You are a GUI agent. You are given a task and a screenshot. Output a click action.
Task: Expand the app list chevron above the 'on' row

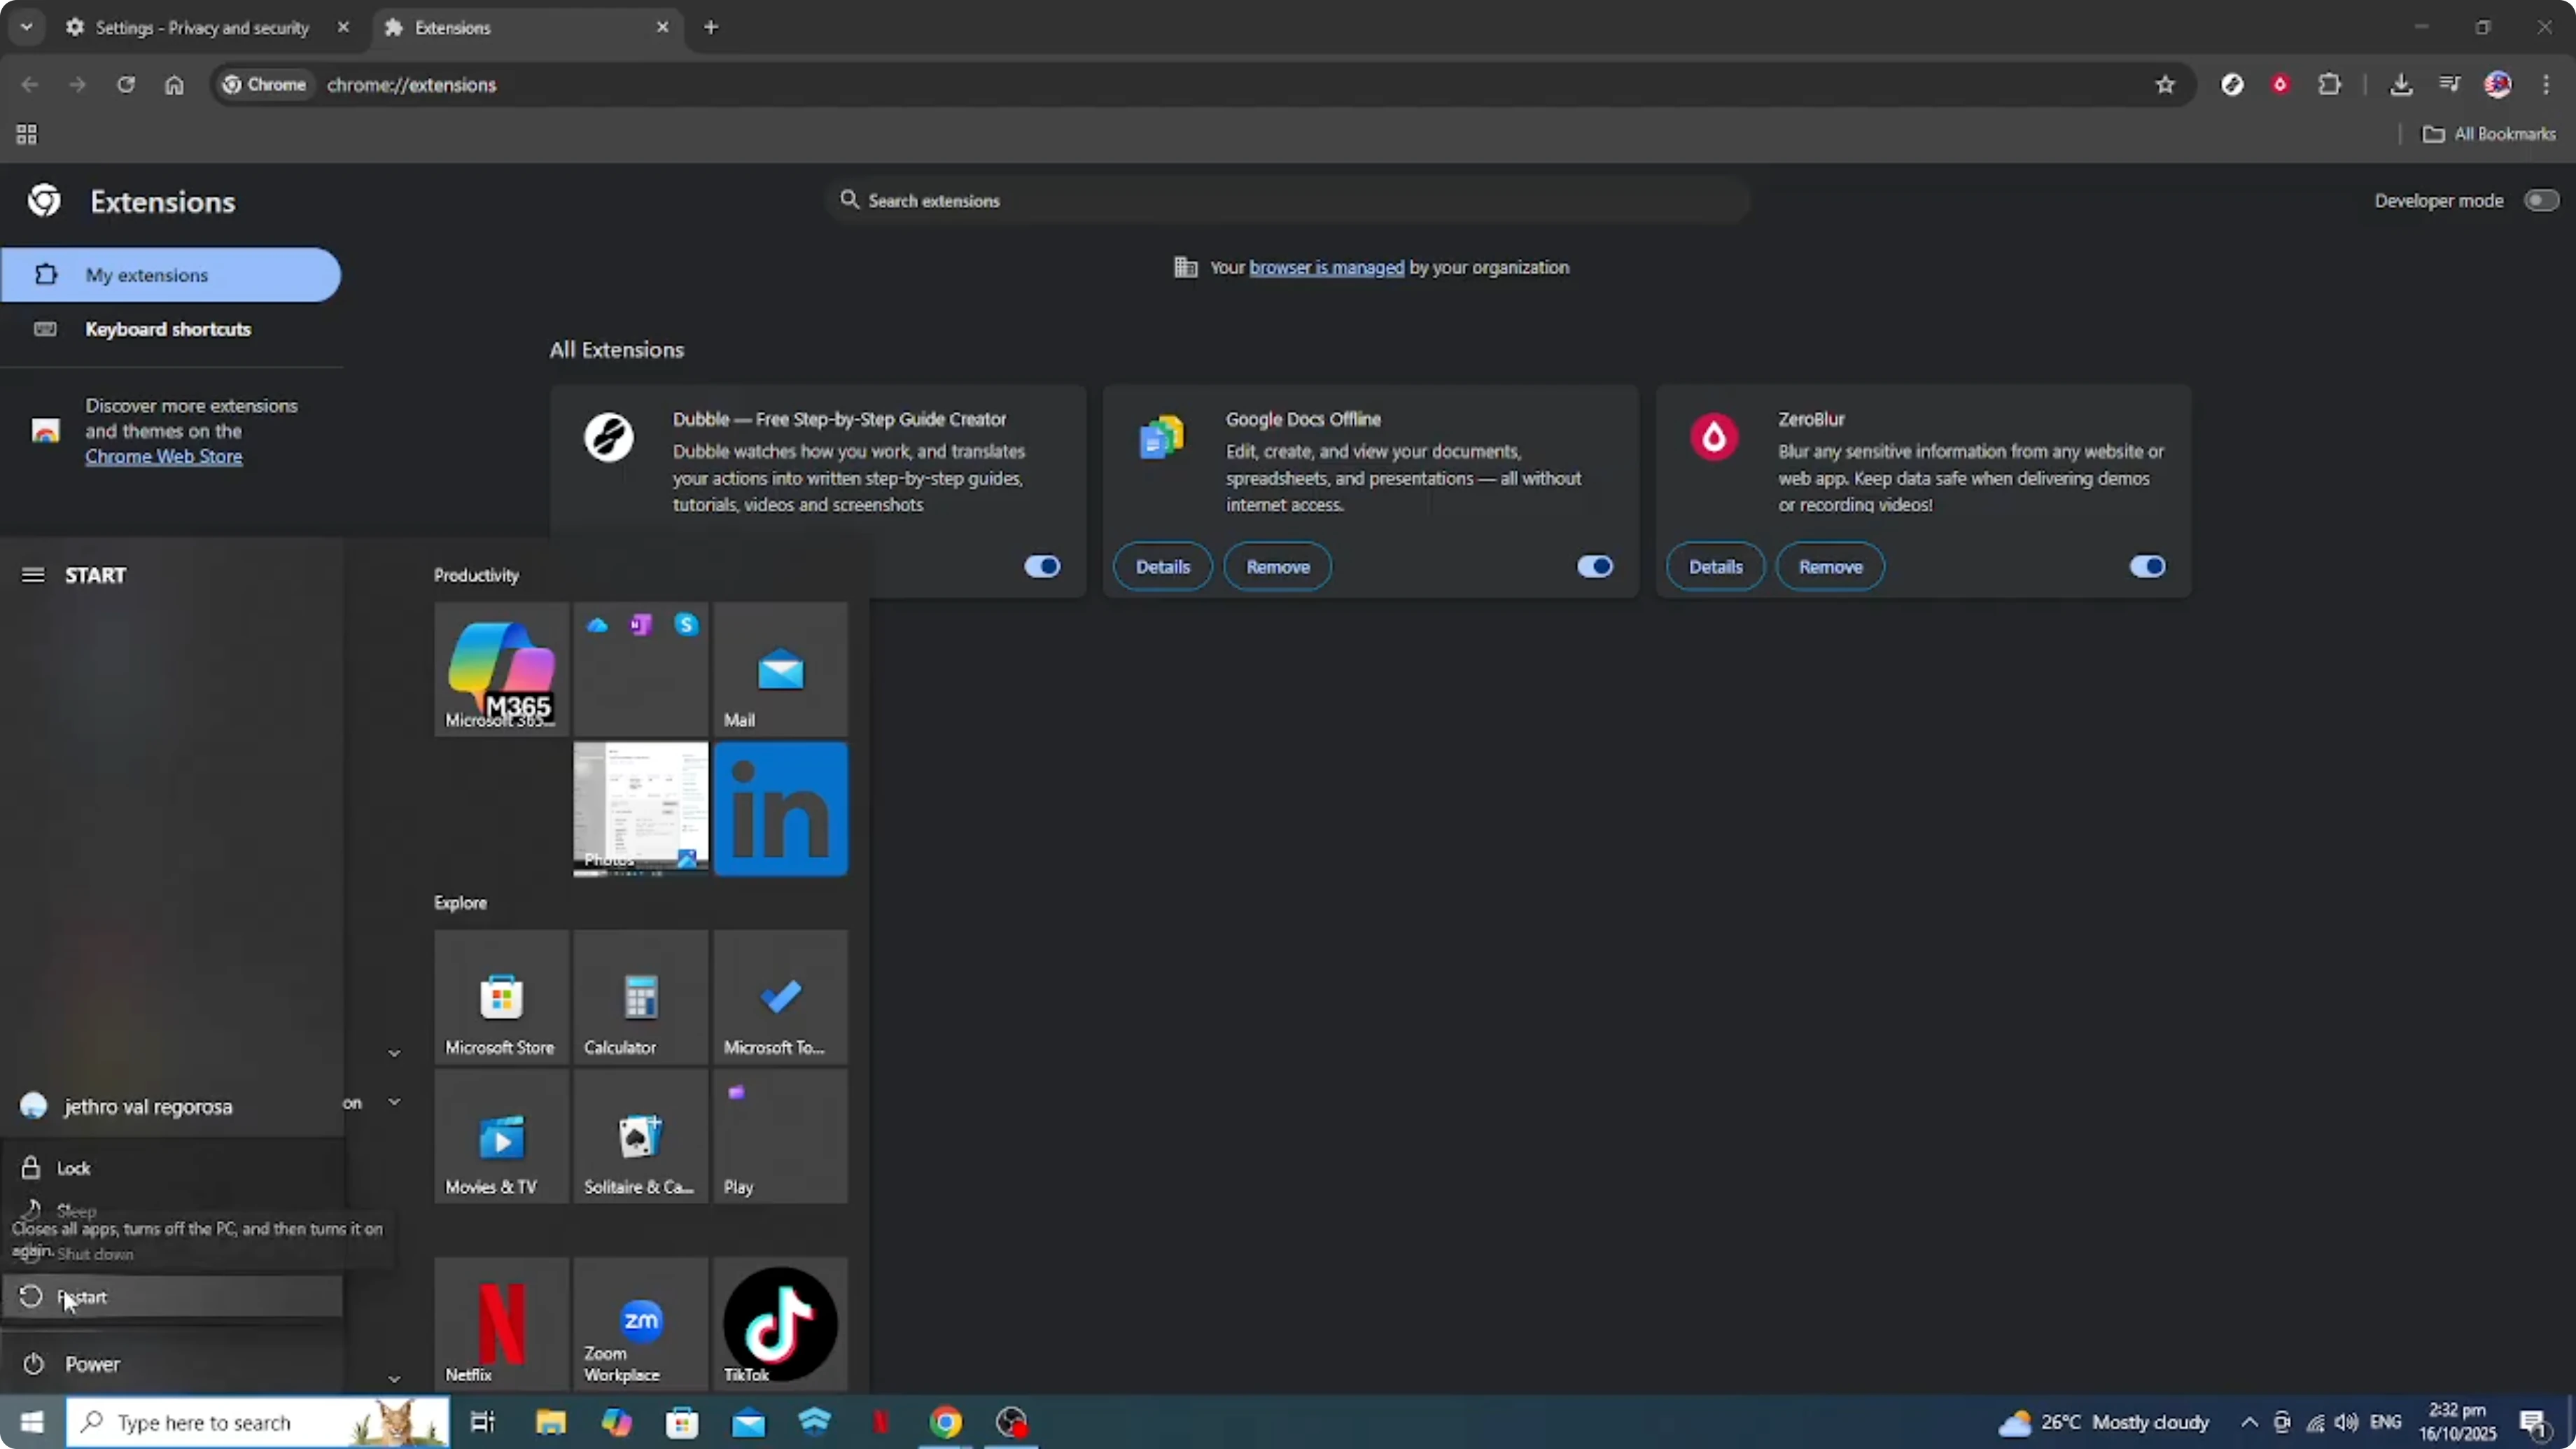pos(394,1053)
